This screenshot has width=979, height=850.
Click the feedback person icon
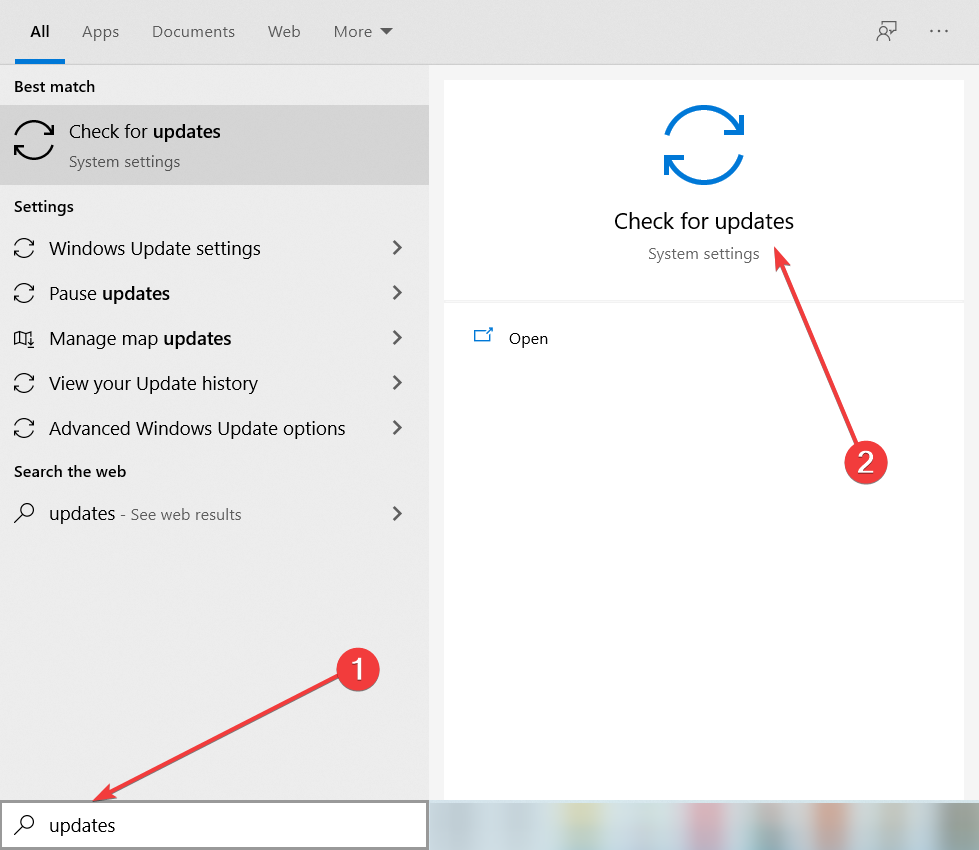coord(886,31)
